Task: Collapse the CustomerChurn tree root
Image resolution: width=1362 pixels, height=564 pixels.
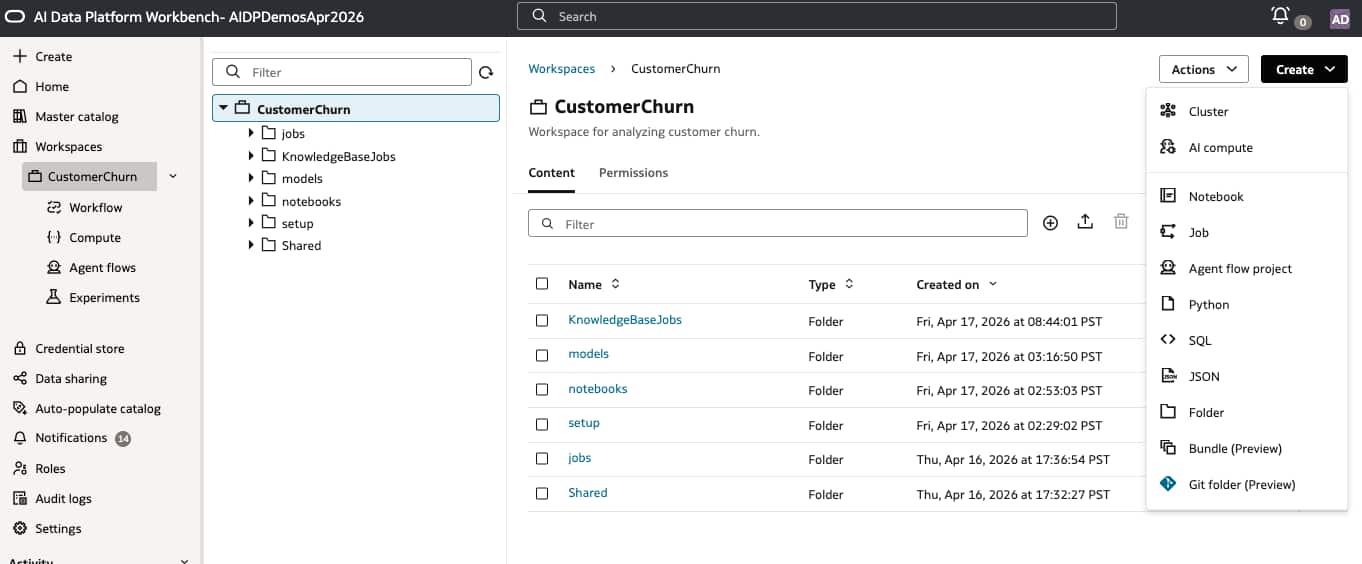Action: pyautogui.click(x=224, y=108)
